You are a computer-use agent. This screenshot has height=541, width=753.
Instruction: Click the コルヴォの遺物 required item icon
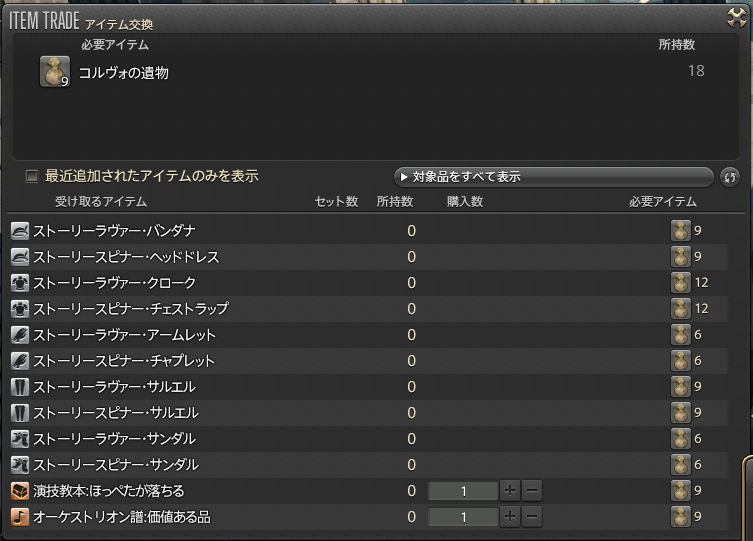pyautogui.click(x=54, y=72)
